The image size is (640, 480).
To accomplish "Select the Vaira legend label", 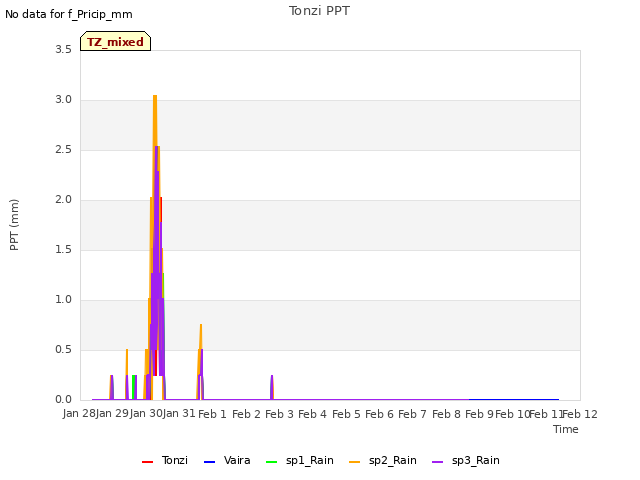I will 237,460.
